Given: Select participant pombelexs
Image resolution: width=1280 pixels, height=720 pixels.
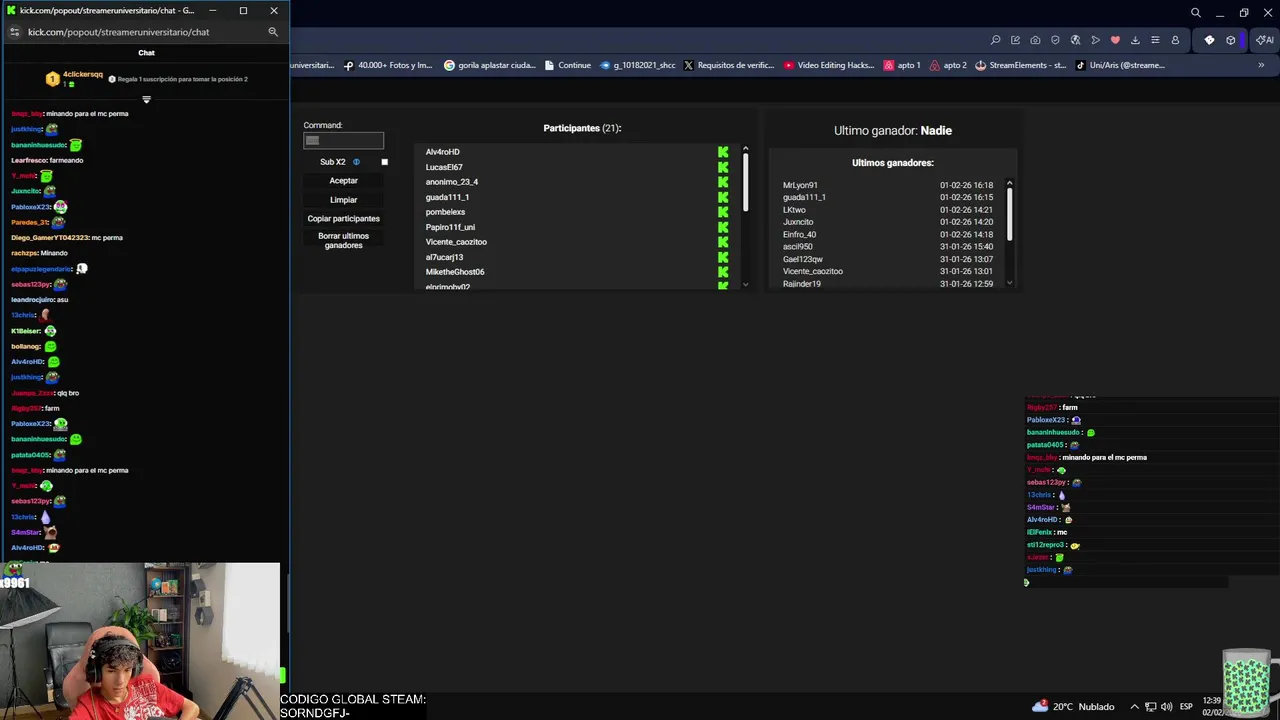Looking at the screenshot, I should click(445, 212).
